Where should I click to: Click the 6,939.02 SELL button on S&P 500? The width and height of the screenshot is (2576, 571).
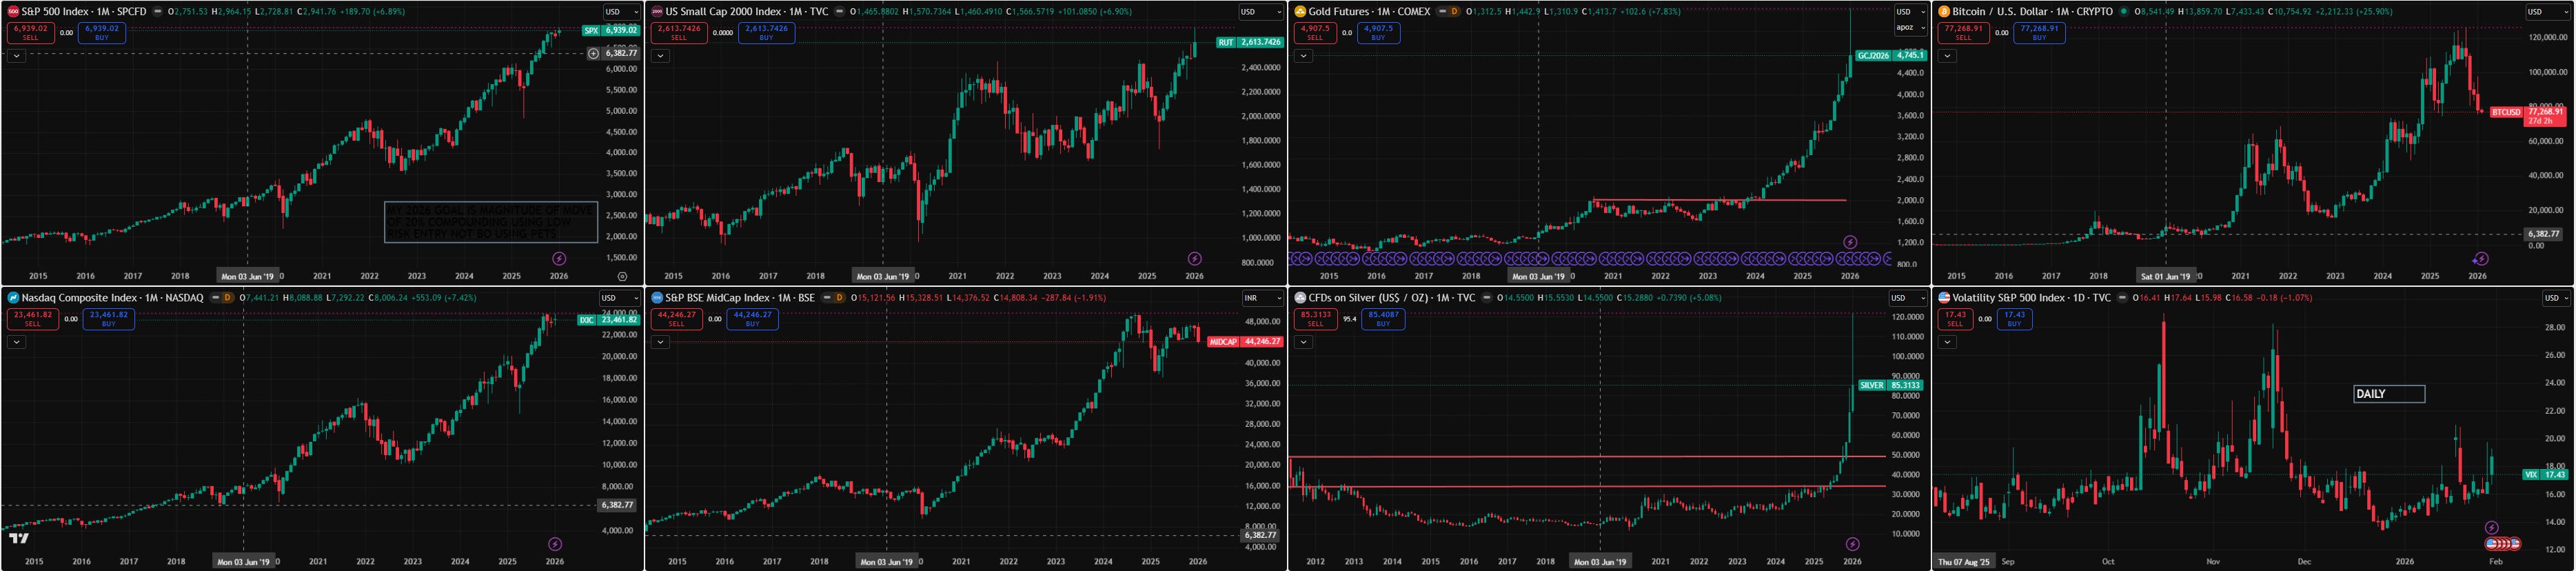coord(31,32)
